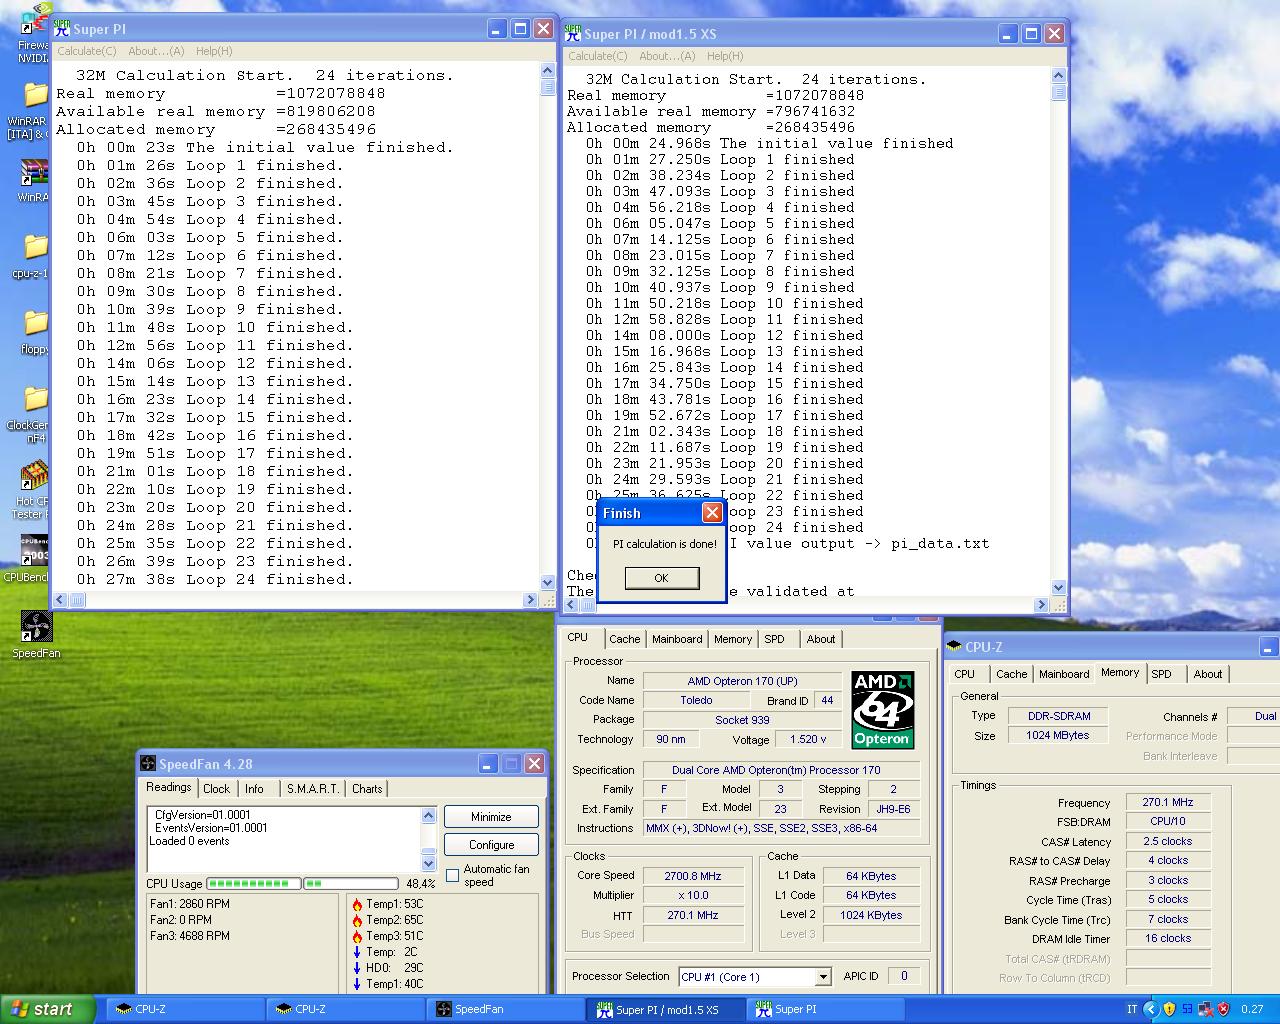Click the SpeedFan Minimize button

[491, 817]
